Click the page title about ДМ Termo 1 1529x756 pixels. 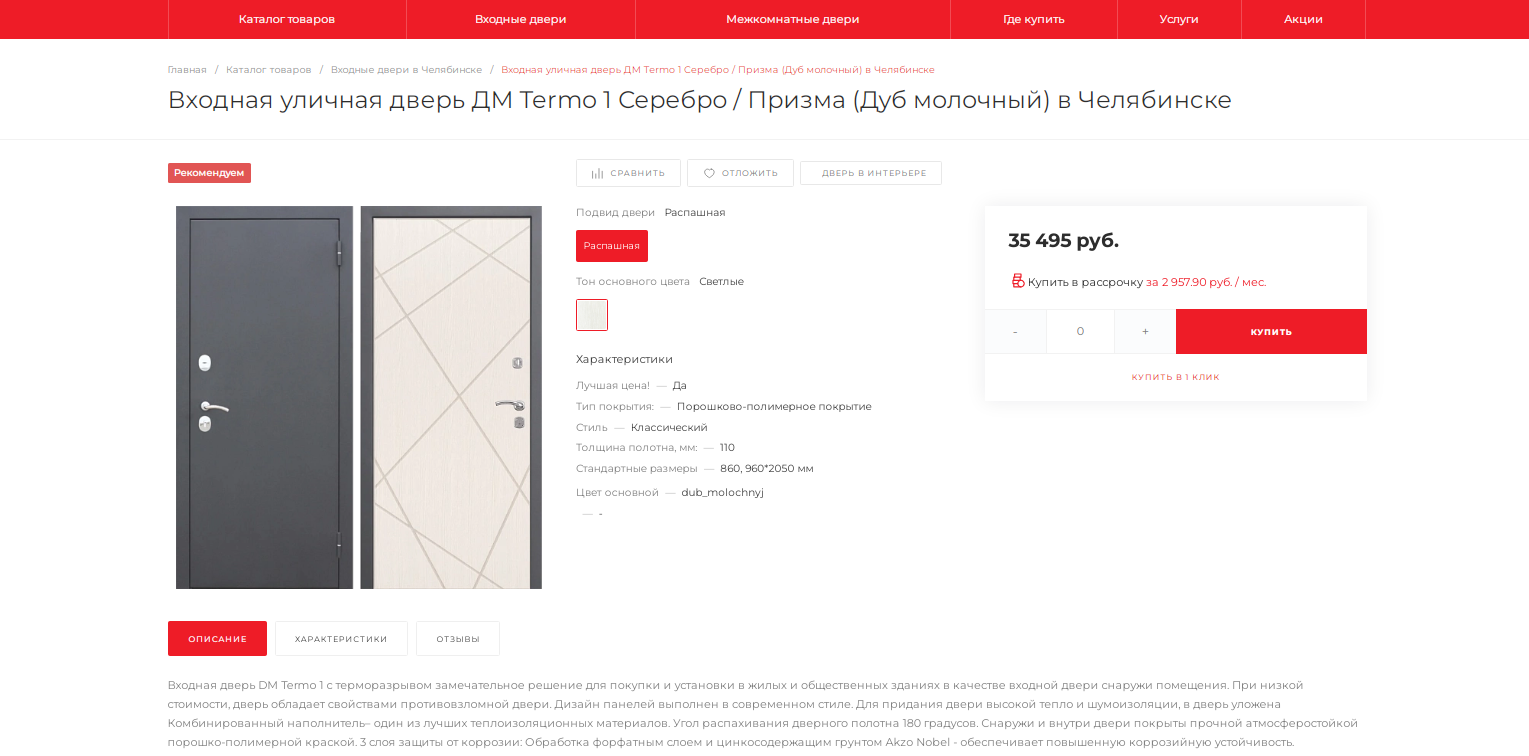[700, 100]
